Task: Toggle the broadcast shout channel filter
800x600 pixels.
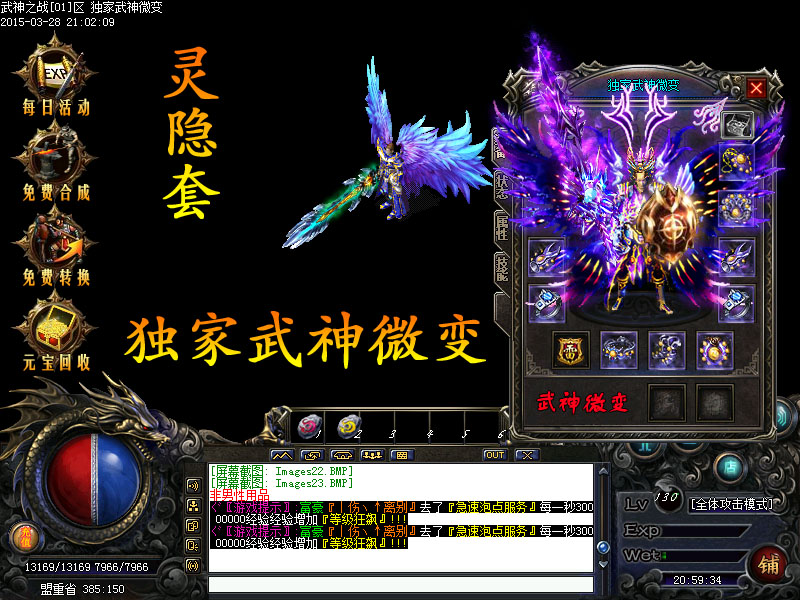Action: point(193,565)
